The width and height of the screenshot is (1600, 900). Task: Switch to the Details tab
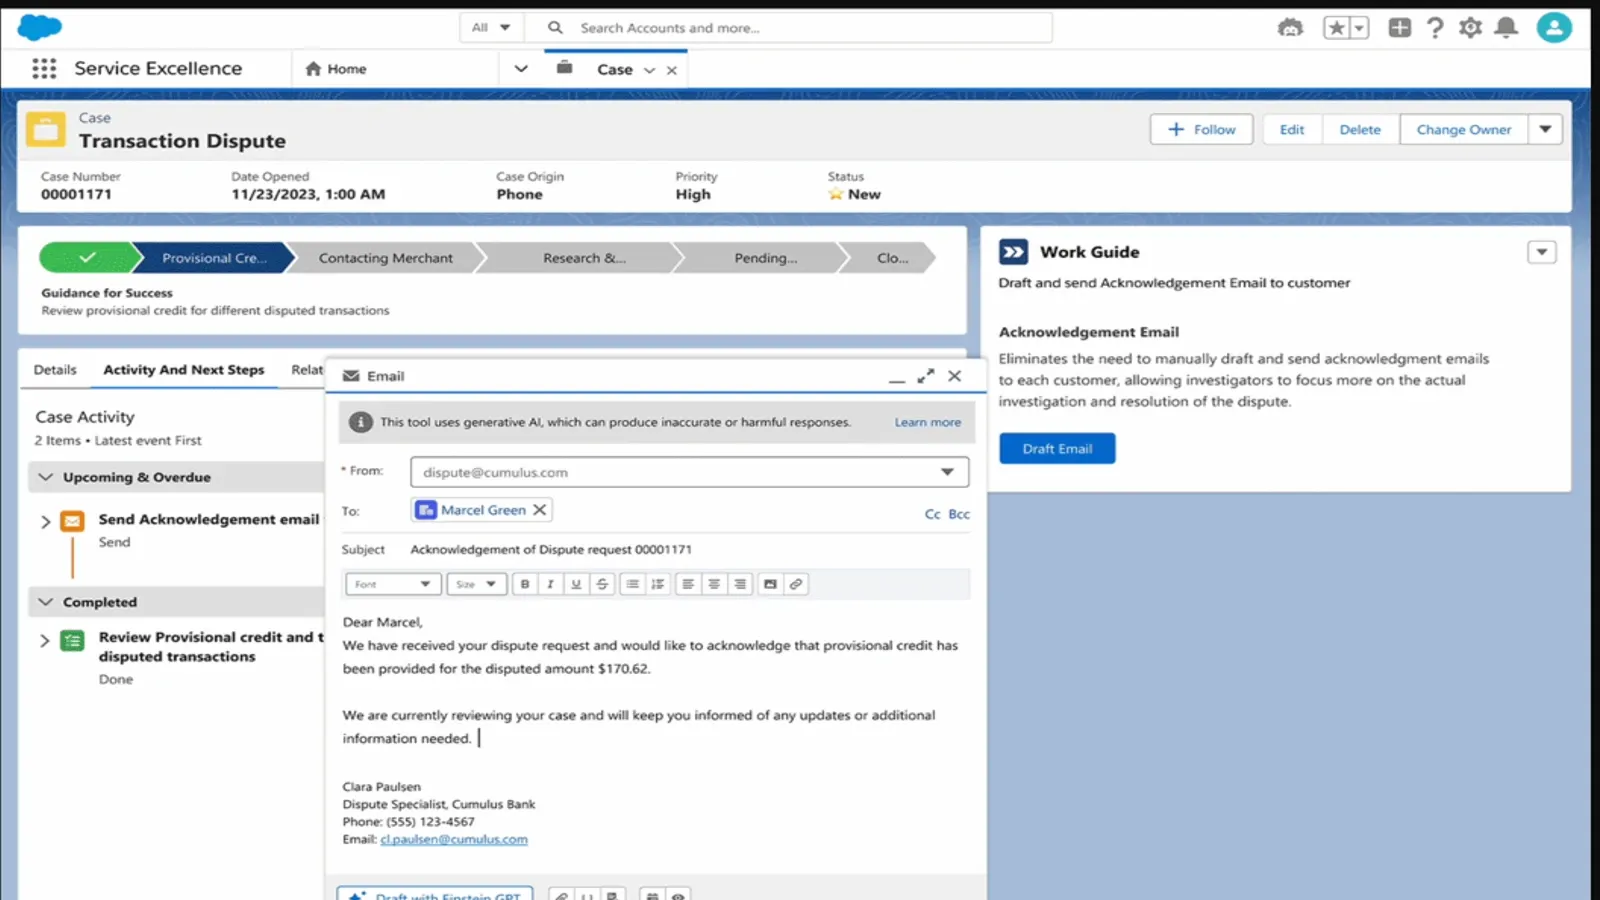tap(55, 370)
